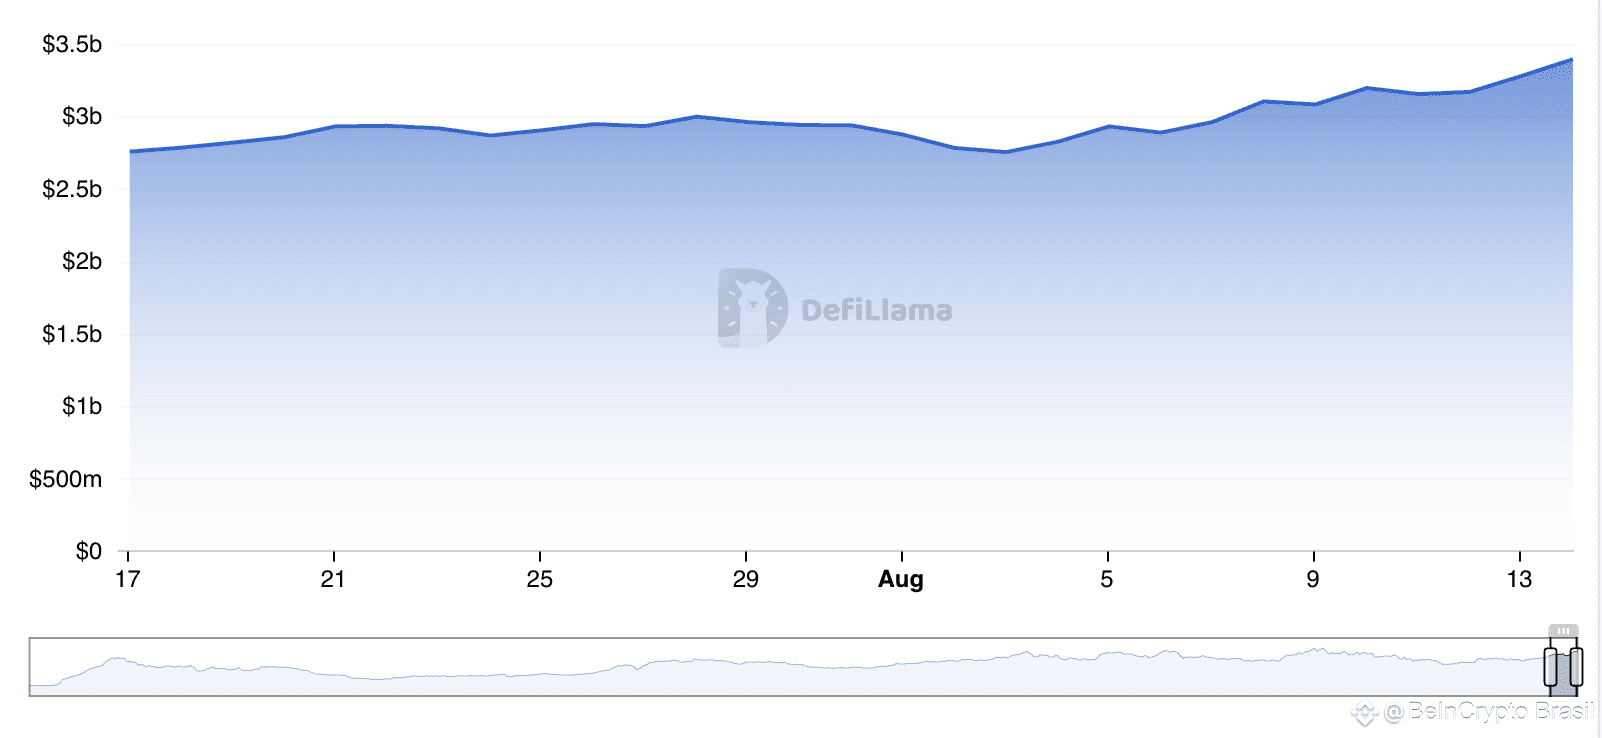The image size is (1602, 738).
Task: Click the 21 date tick on the x-axis
Action: point(333,579)
